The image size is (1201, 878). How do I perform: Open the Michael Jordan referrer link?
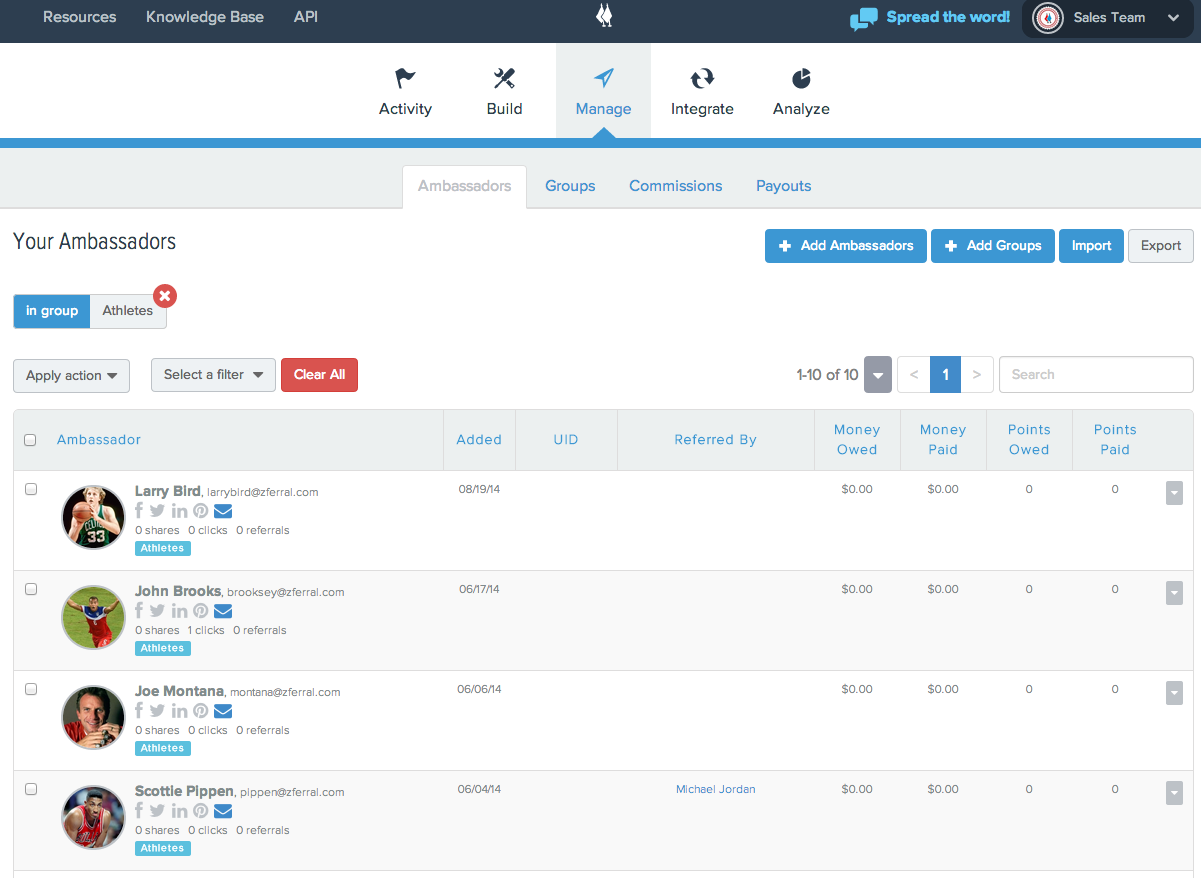pyautogui.click(x=716, y=789)
